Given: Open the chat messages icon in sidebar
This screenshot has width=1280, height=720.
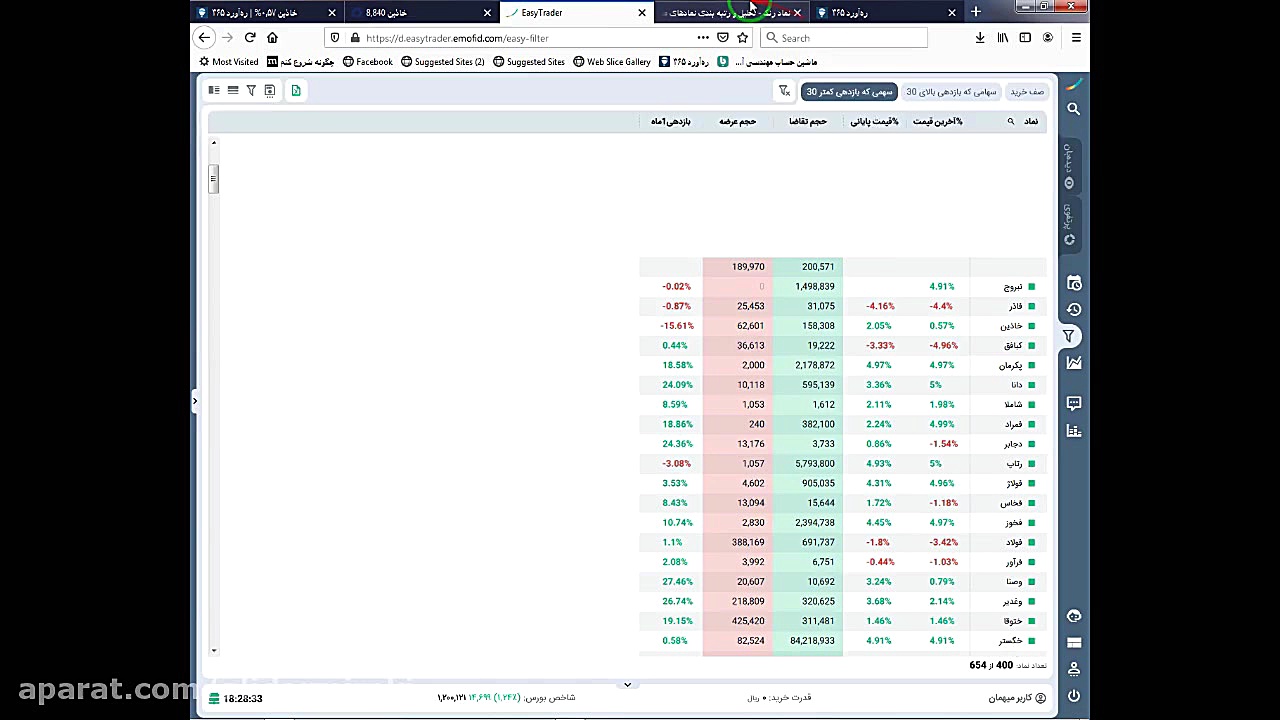Looking at the screenshot, I should point(1073,403).
